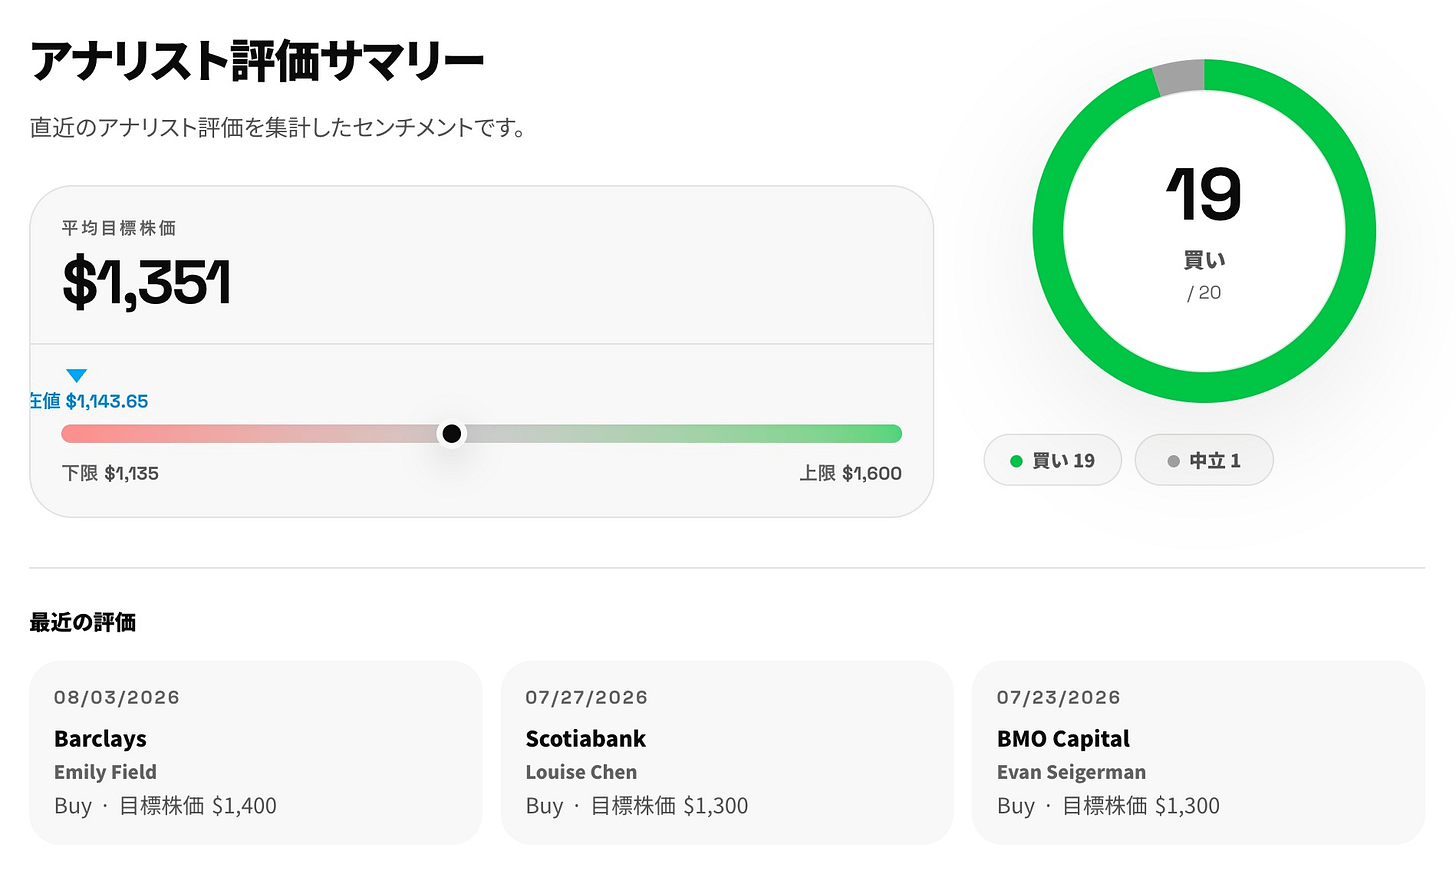
Task: Click the gray dot in 中立 1 pill
Action: 1174,461
